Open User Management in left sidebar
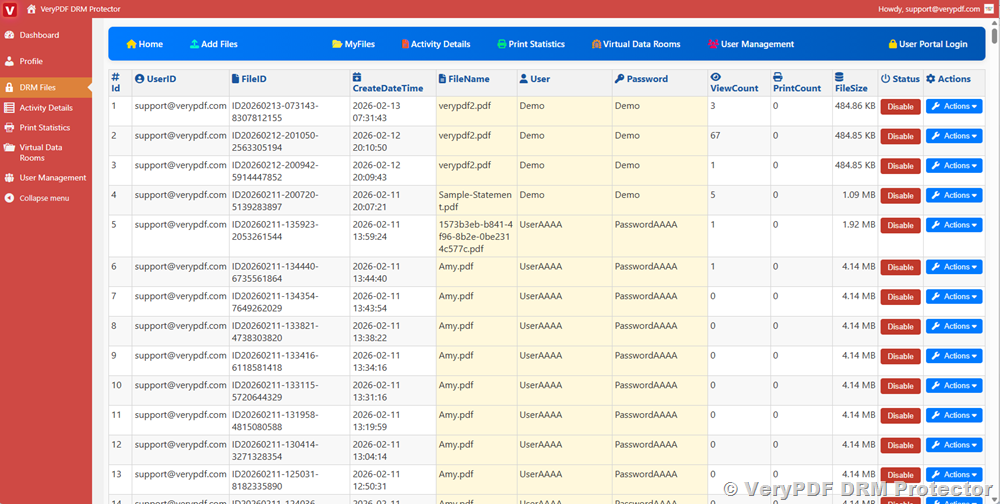This screenshot has height=504, width=1000. click(x=52, y=178)
